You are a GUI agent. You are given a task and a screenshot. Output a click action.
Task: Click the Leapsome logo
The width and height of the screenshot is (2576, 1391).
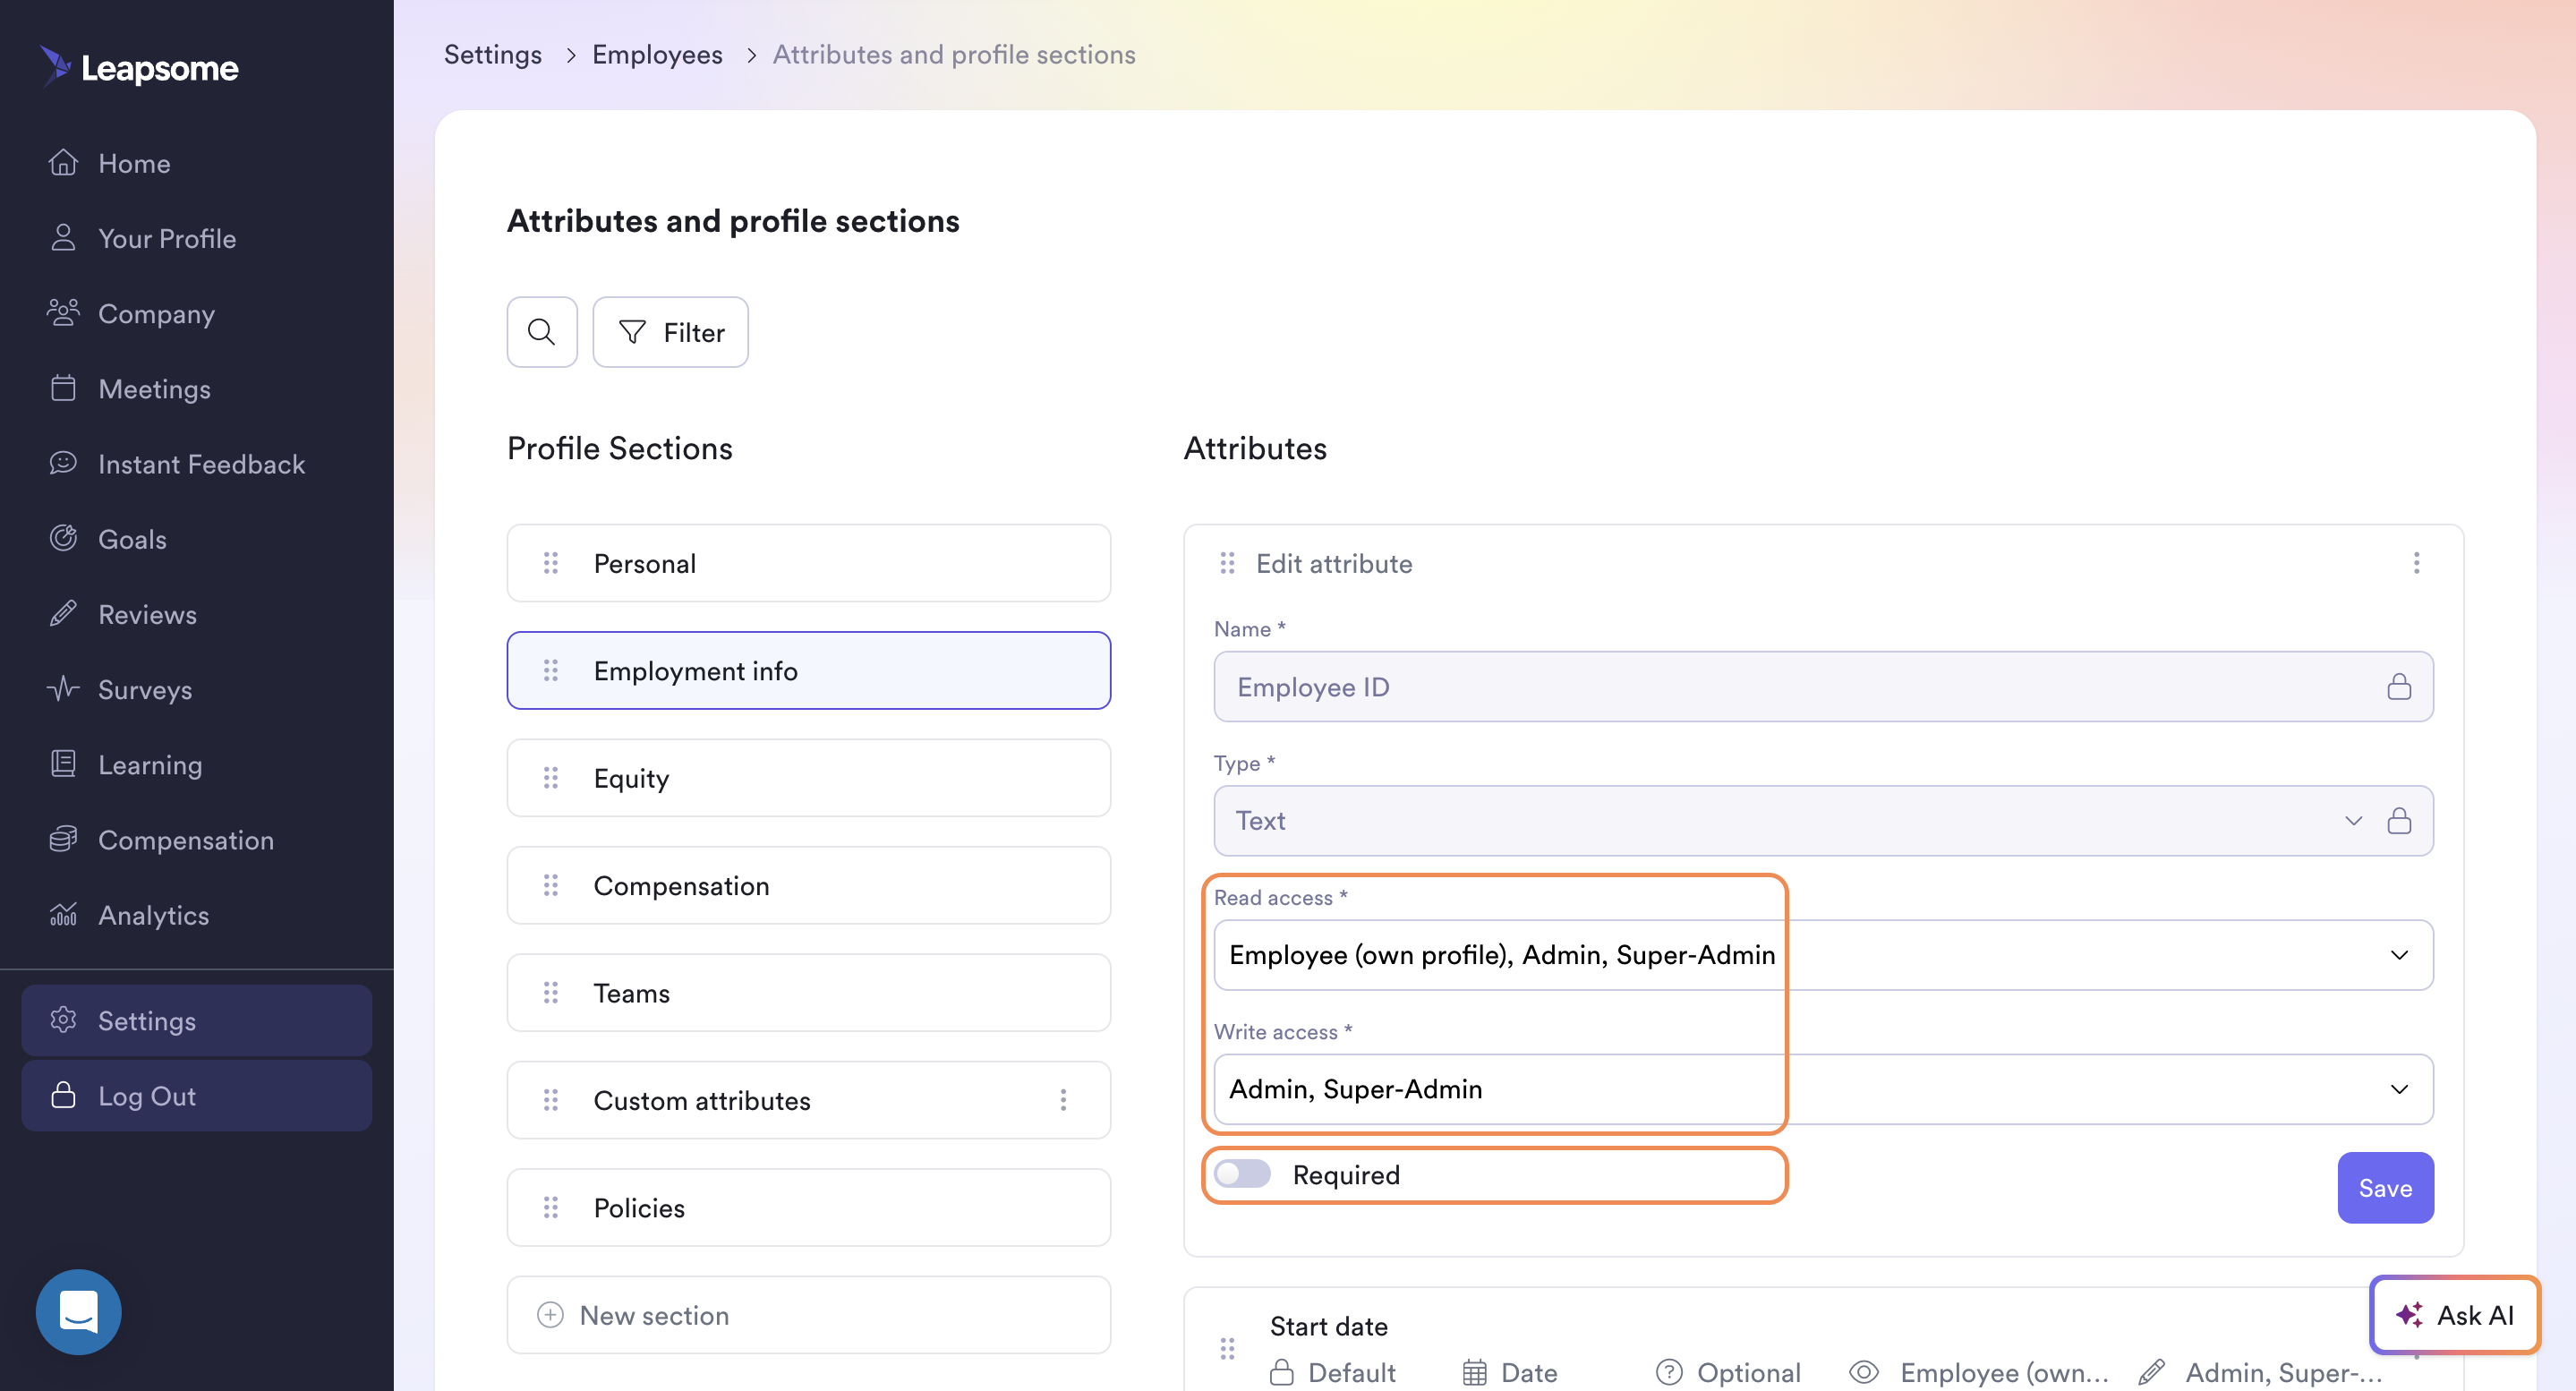pos(139,67)
